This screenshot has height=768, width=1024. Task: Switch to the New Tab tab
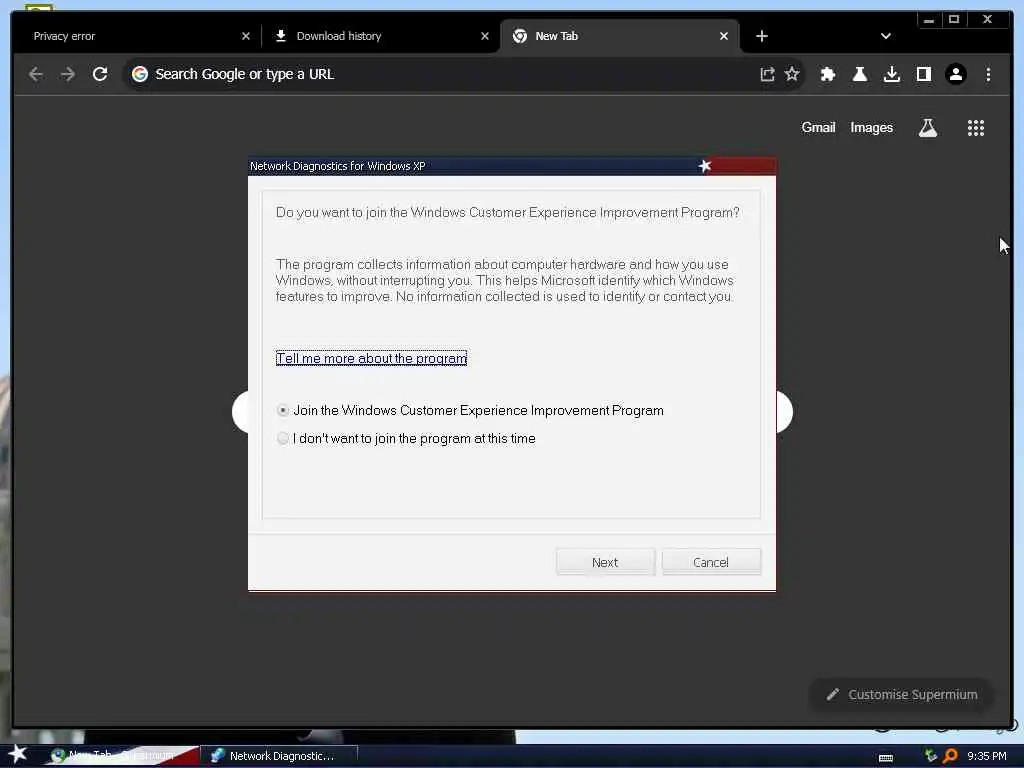pos(619,37)
